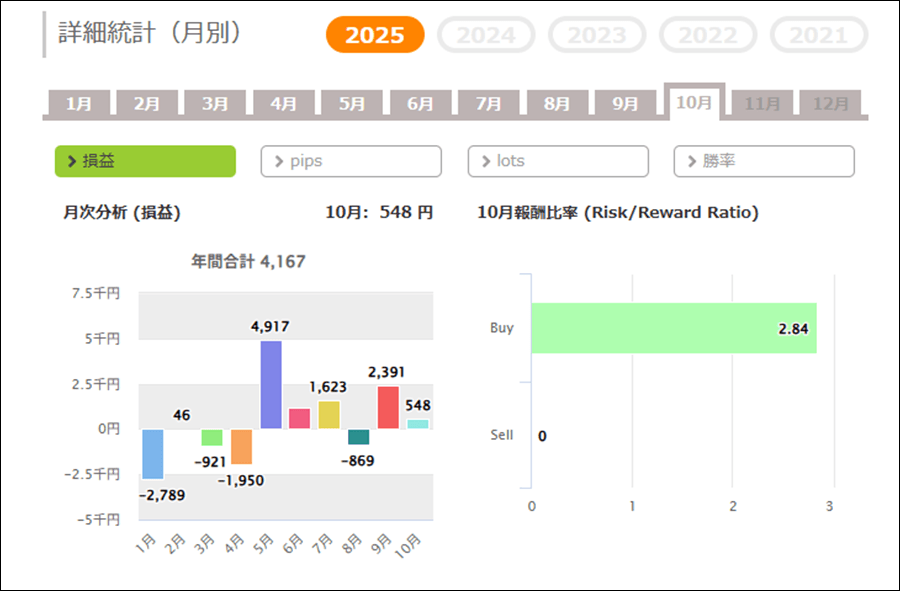Choose the 2023 year button
Image resolution: width=900 pixels, height=591 pixels.
(597, 36)
